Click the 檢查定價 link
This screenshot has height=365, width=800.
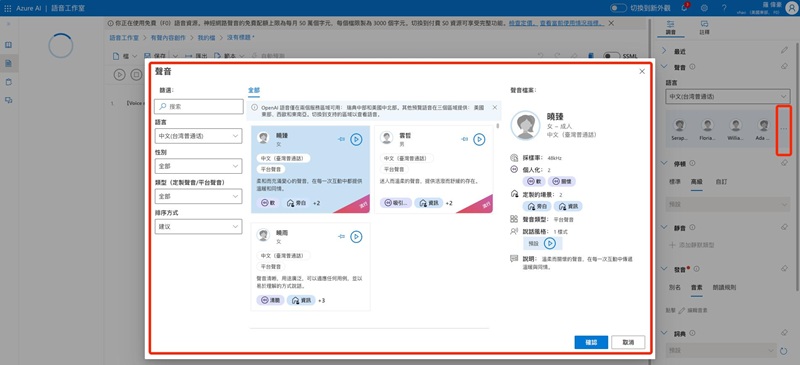coord(521,23)
